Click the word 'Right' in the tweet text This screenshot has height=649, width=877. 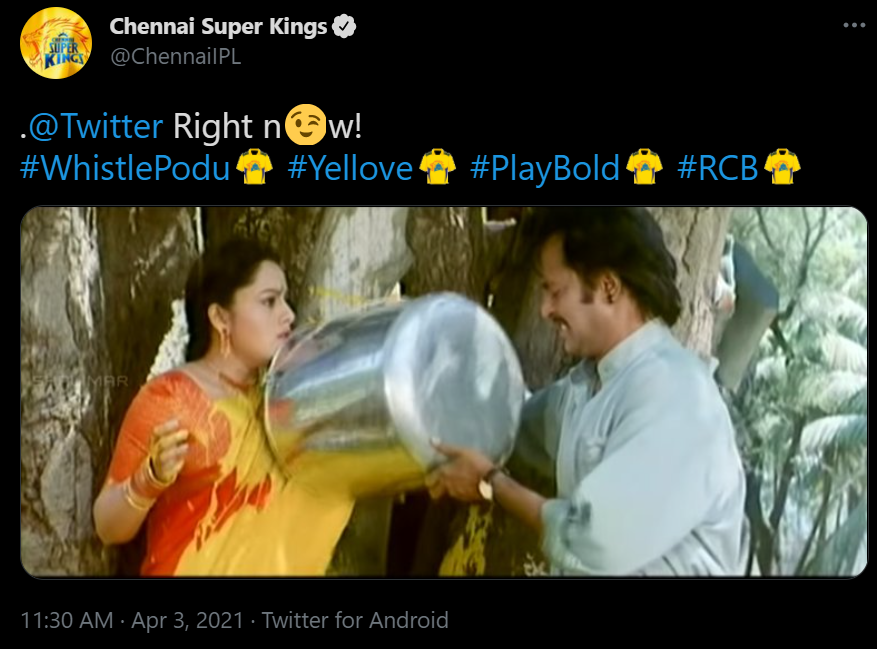[213, 126]
